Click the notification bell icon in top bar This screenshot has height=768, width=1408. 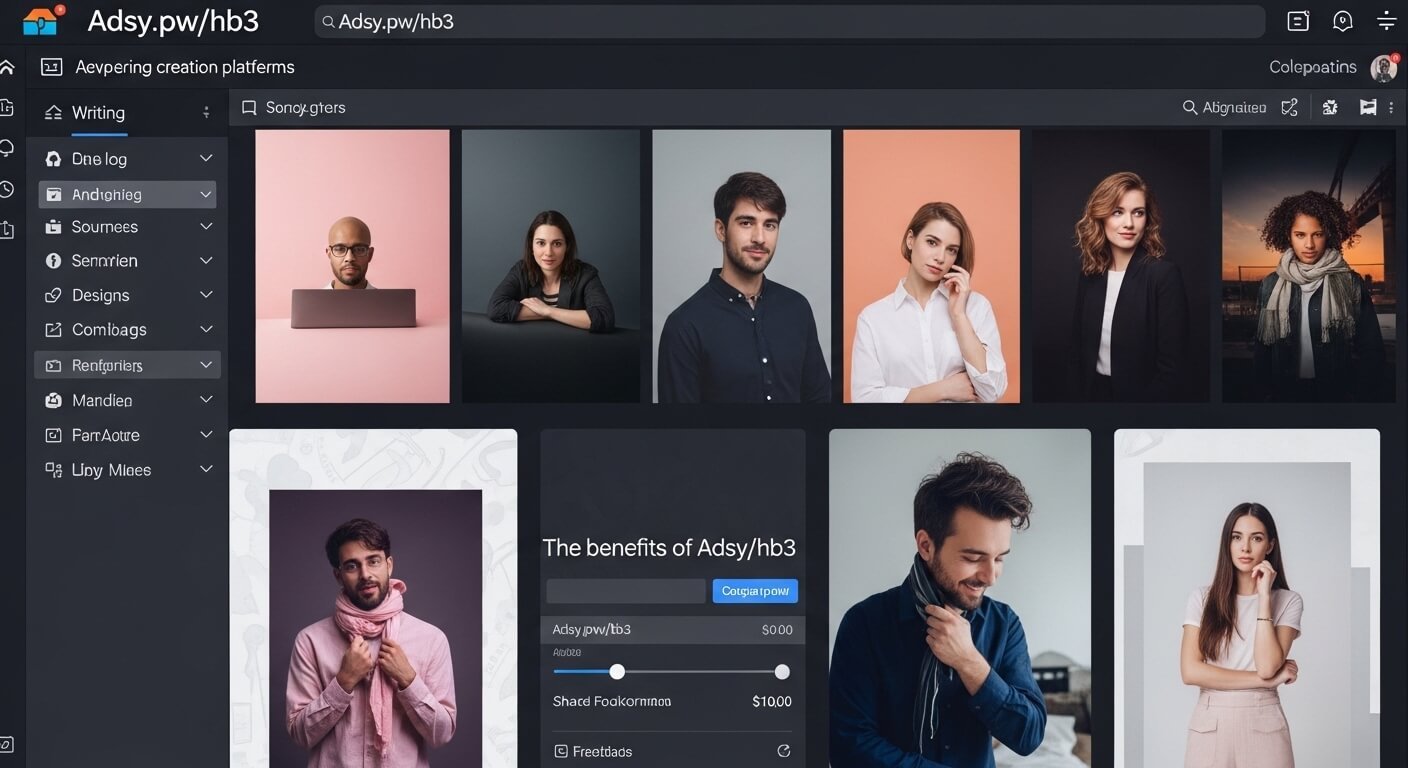pyautogui.click(x=1342, y=21)
